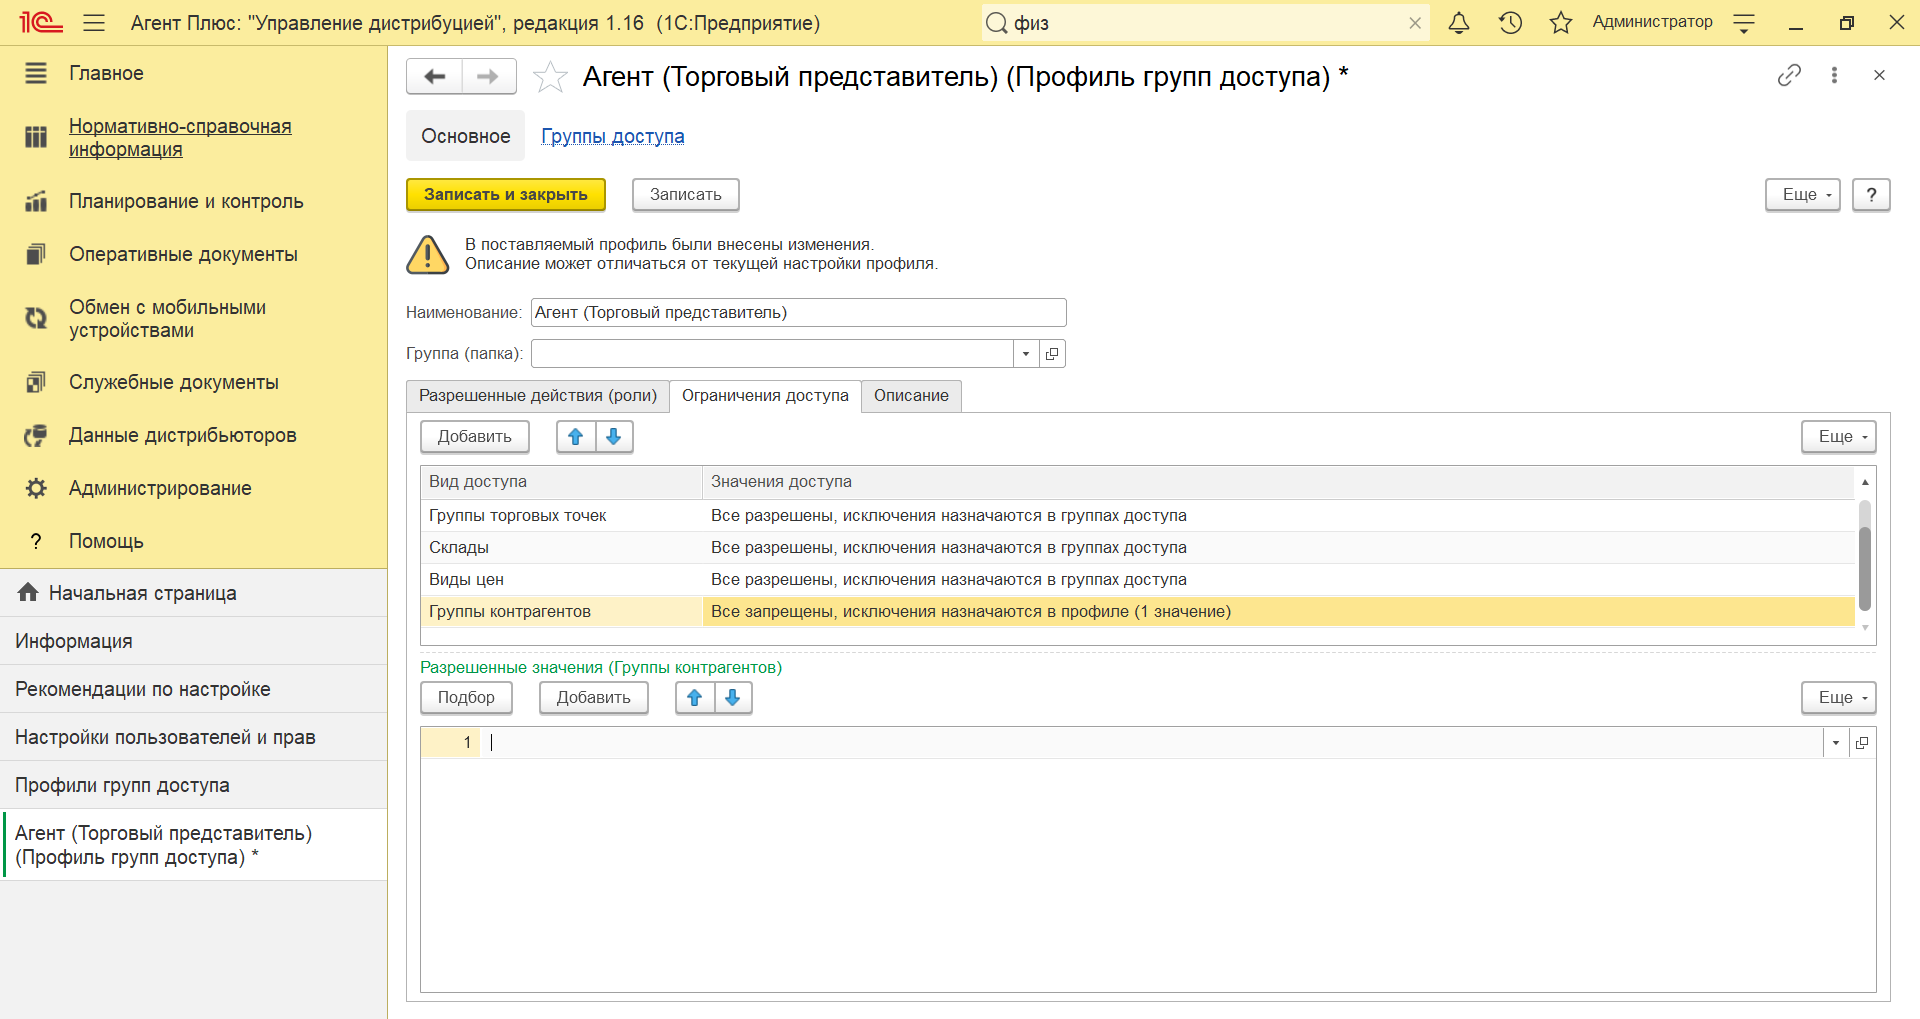Open favorites star in title bar
The image size is (1920, 1019).
[1561, 23]
